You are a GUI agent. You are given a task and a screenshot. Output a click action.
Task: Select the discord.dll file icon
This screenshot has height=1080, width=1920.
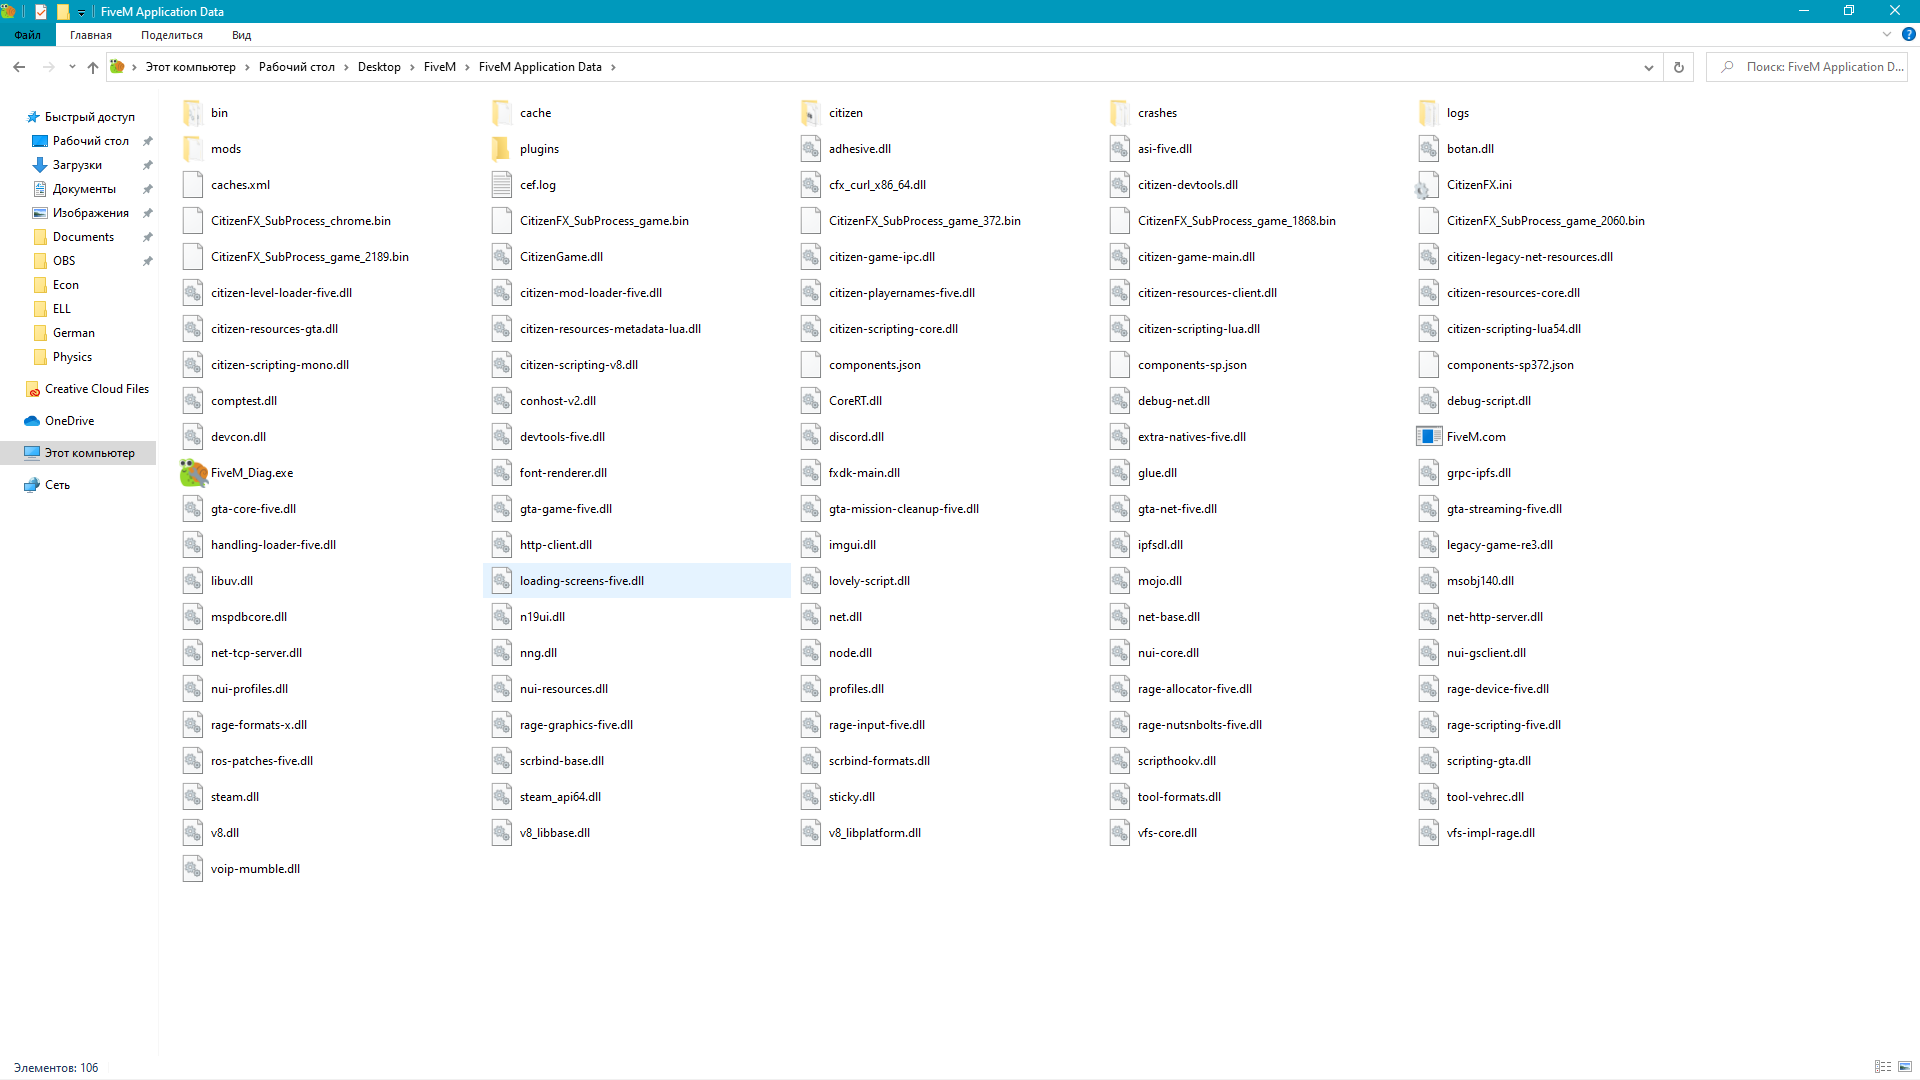click(811, 437)
